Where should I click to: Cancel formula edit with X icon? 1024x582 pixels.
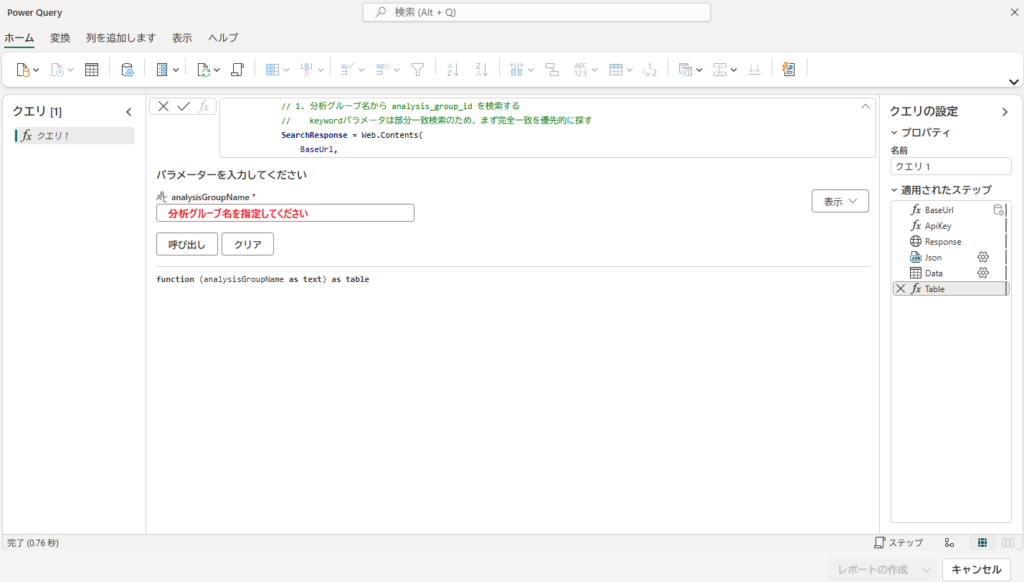[163, 106]
